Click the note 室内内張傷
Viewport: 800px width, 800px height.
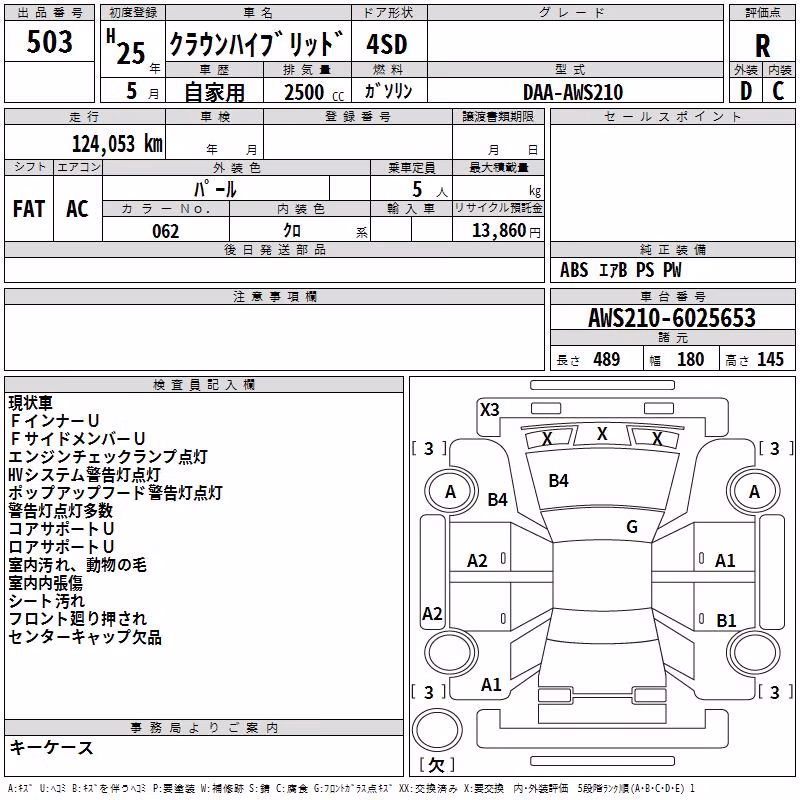(x=45, y=583)
